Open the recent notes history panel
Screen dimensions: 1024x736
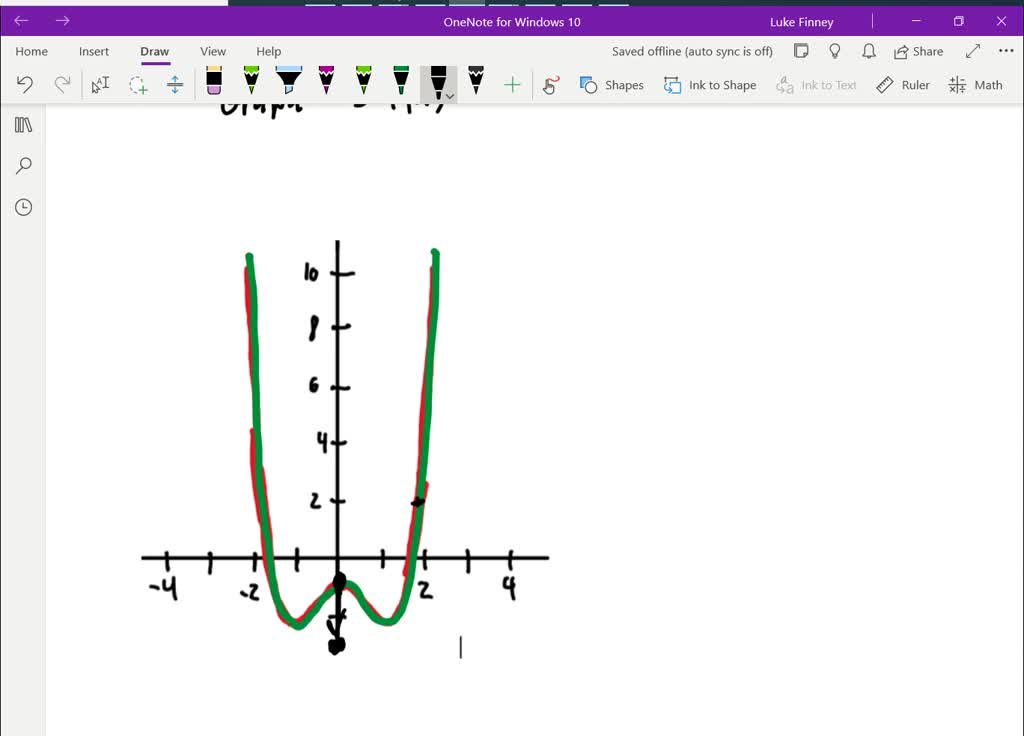23,207
